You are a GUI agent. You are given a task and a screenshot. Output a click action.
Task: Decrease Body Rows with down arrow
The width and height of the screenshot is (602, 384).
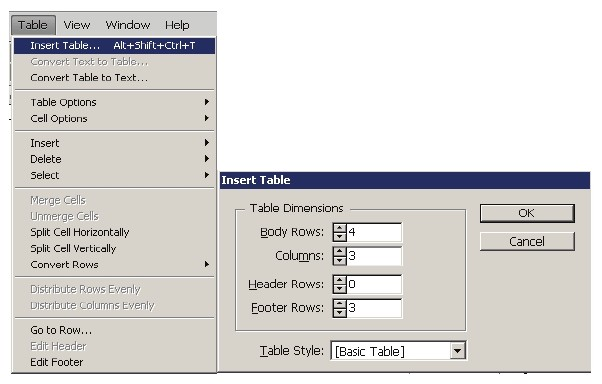coord(339,237)
